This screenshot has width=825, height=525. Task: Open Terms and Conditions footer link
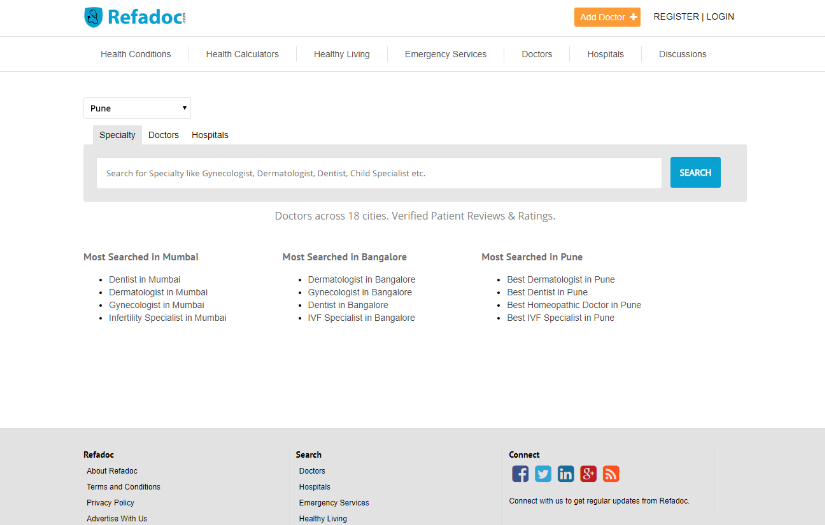coord(124,487)
